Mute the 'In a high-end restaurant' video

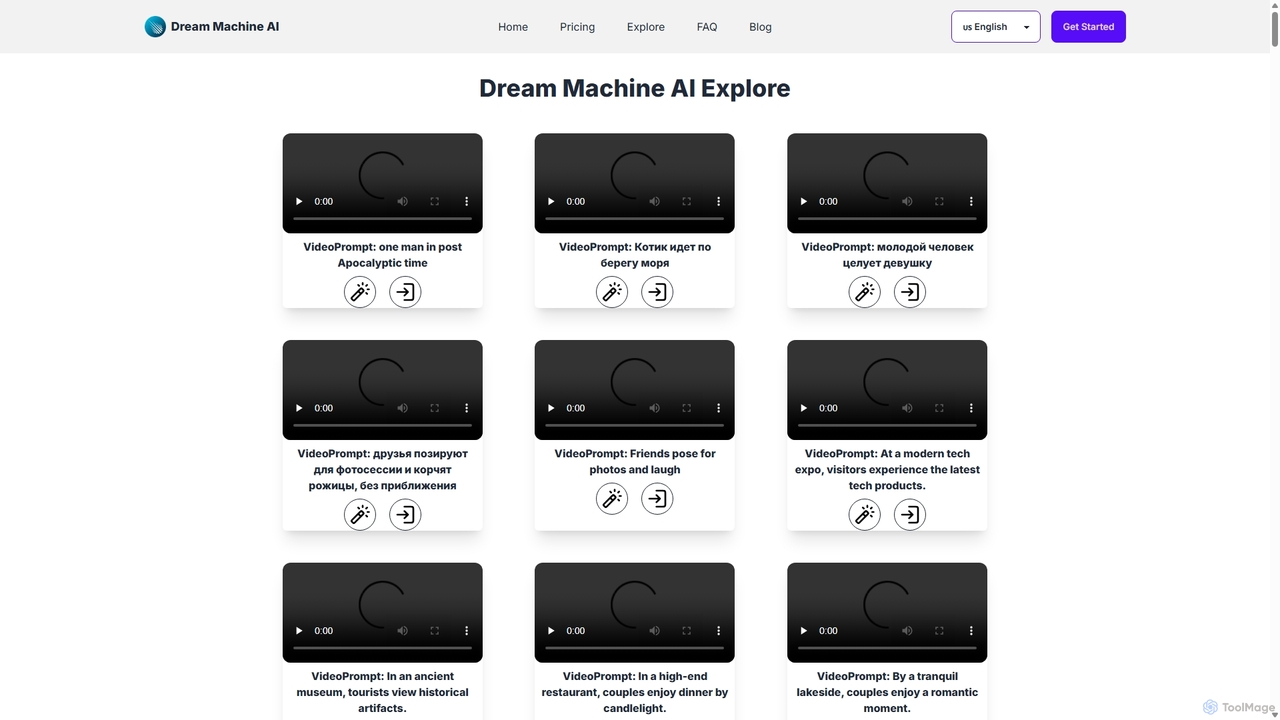(x=654, y=631)
